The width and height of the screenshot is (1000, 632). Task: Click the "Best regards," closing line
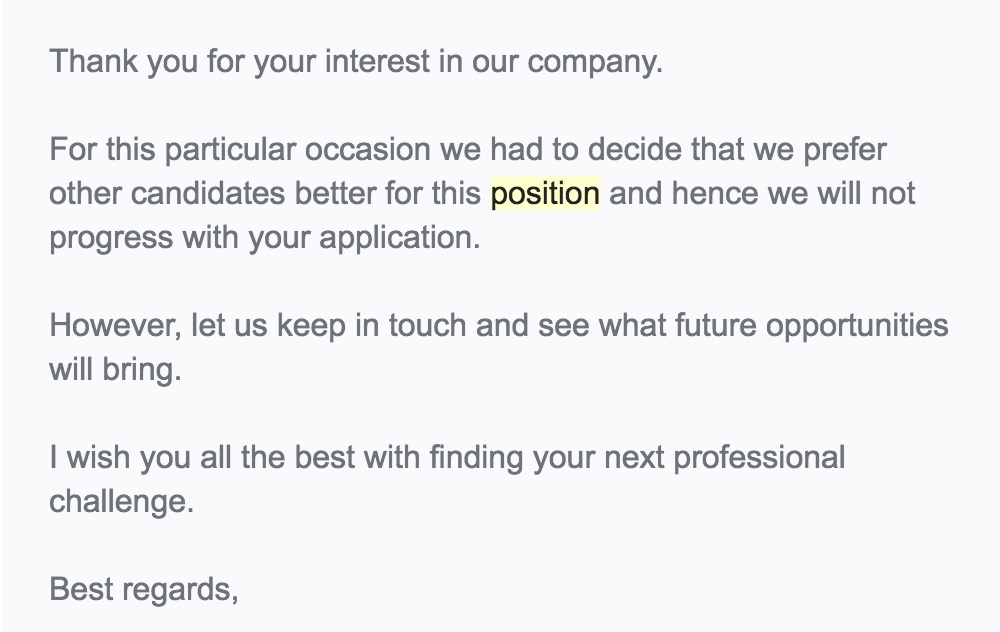tap(143, 590)
